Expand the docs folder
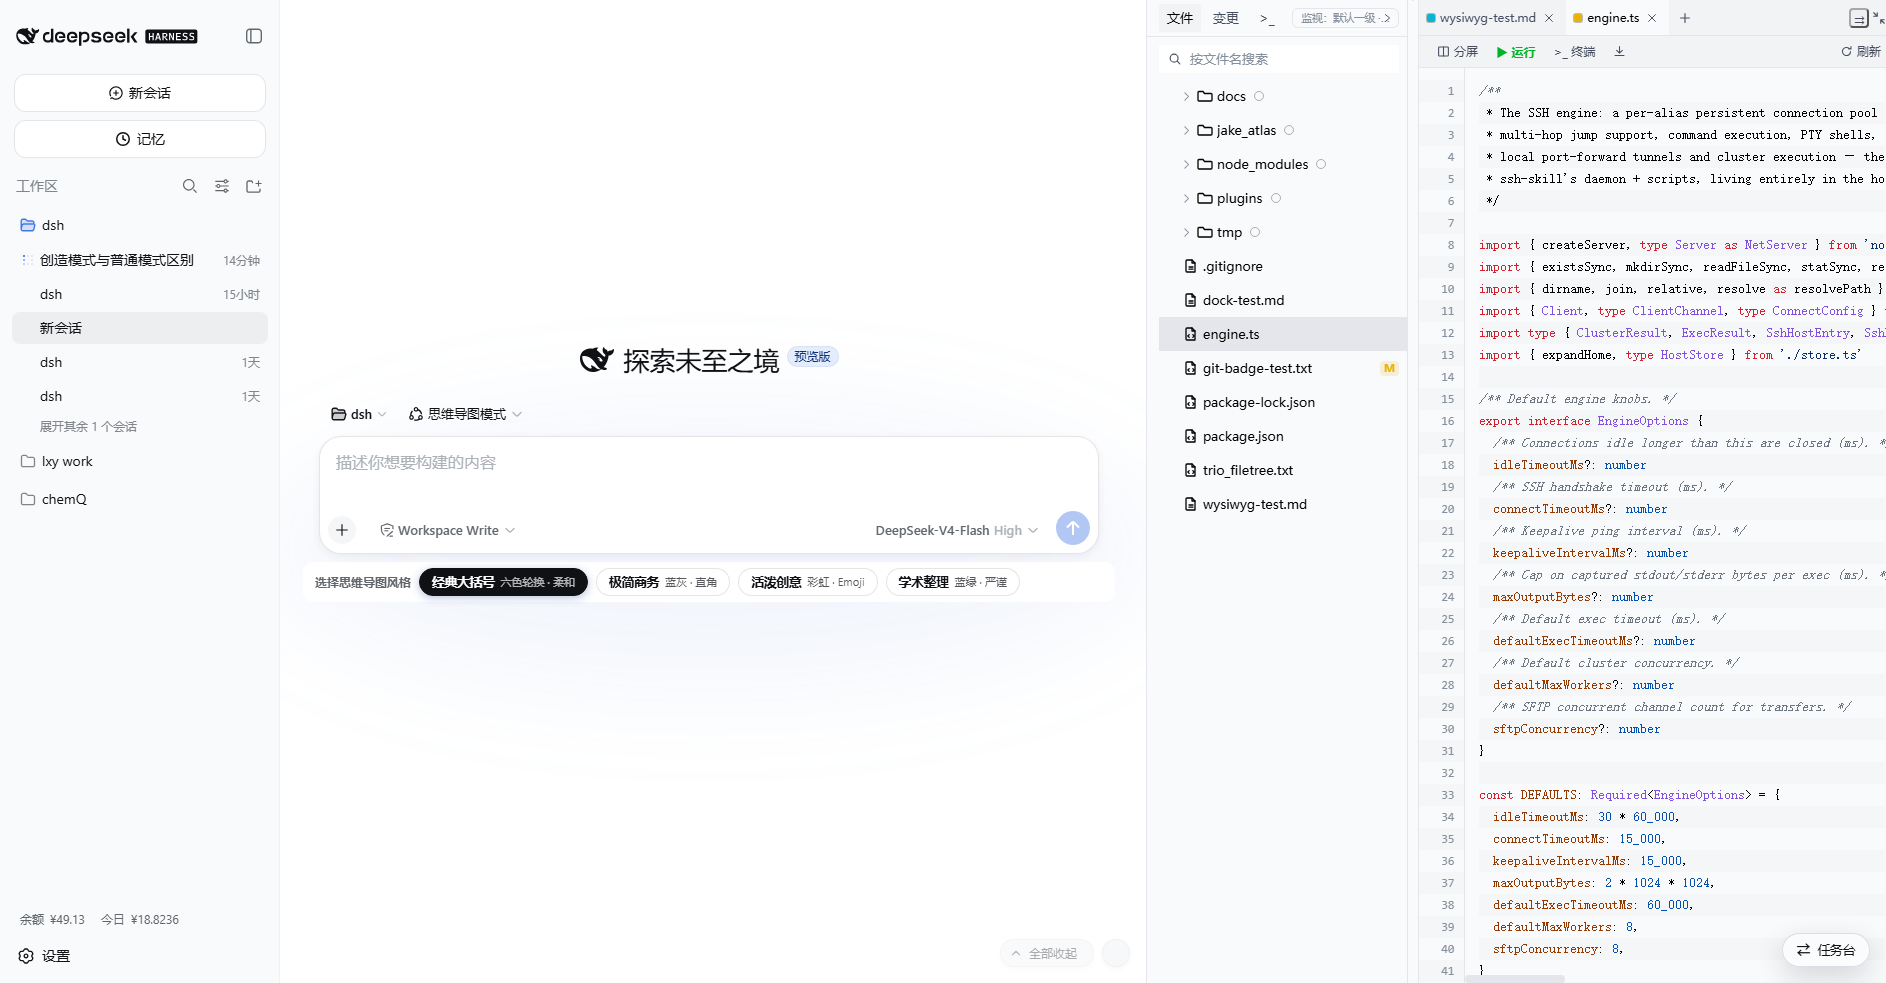The height and width of the screenshot is (983, 1886). click(1186, 97)
